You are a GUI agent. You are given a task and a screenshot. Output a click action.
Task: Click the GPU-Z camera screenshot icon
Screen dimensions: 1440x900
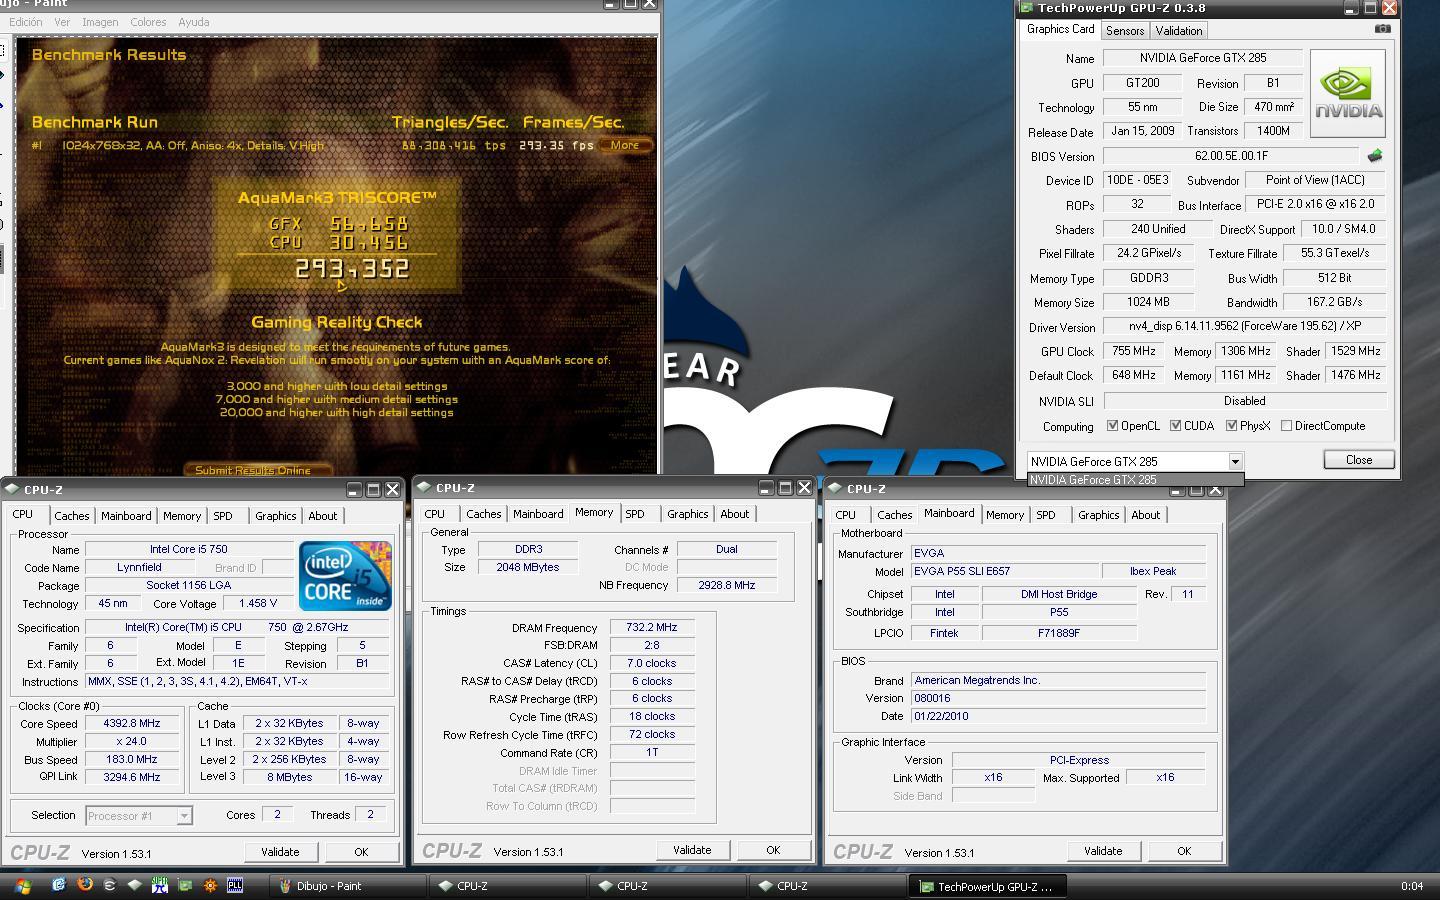pyautogui.click(x=1383, y=29)
